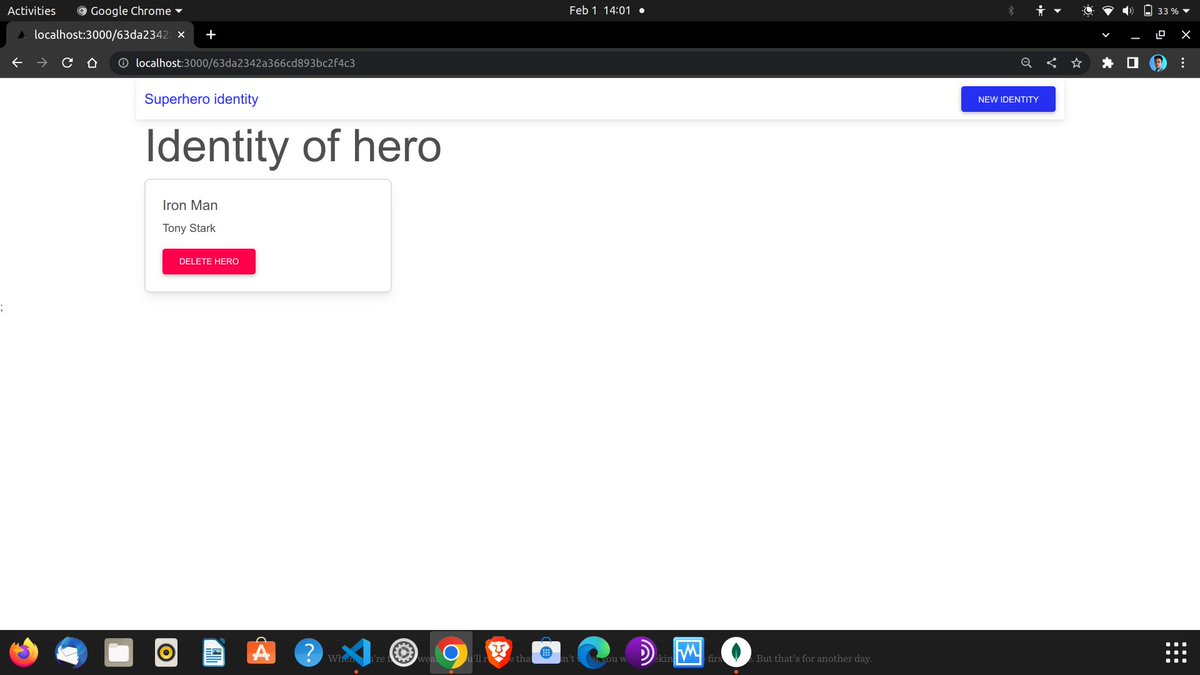Click the NEW IDENTITY button
The width and height of the screenshot is (1200, 675).
[1008, 99]
